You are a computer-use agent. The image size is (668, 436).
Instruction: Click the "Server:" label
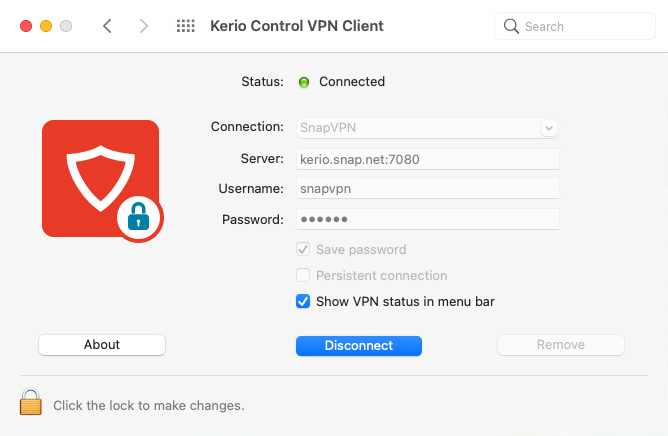pos(262,159)
